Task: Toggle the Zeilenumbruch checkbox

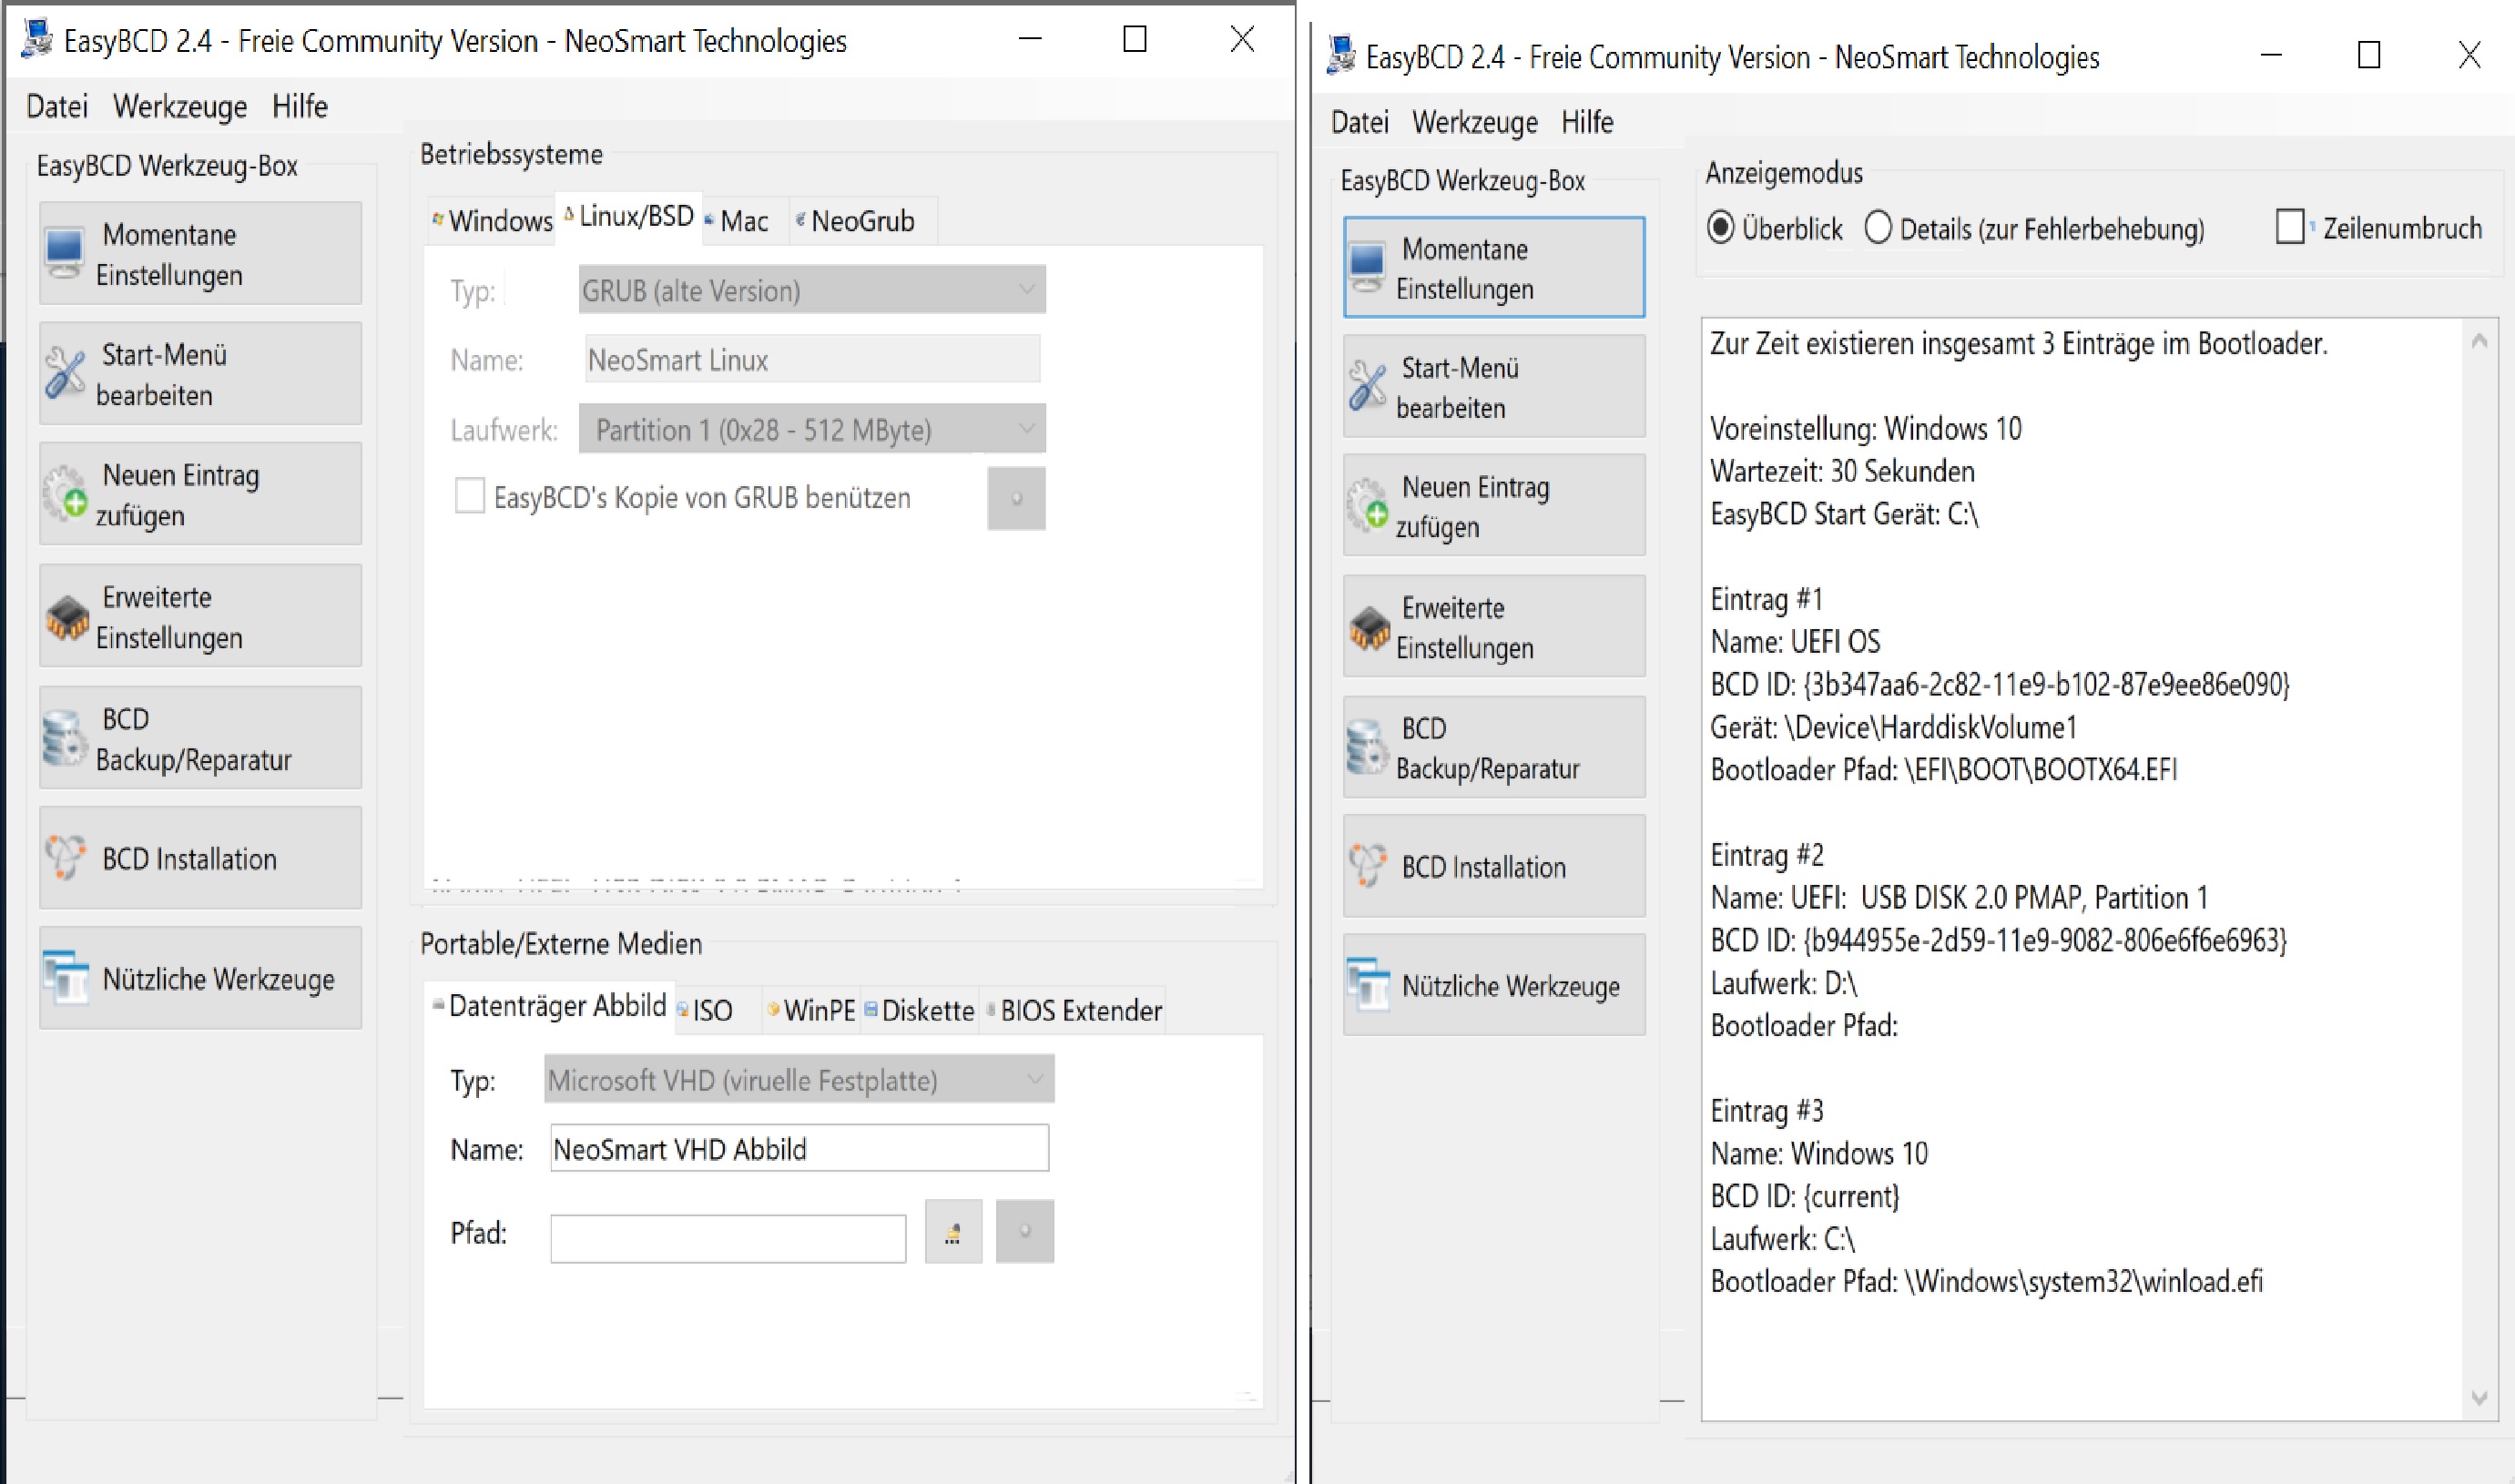Action: (x=2290, y=226)
